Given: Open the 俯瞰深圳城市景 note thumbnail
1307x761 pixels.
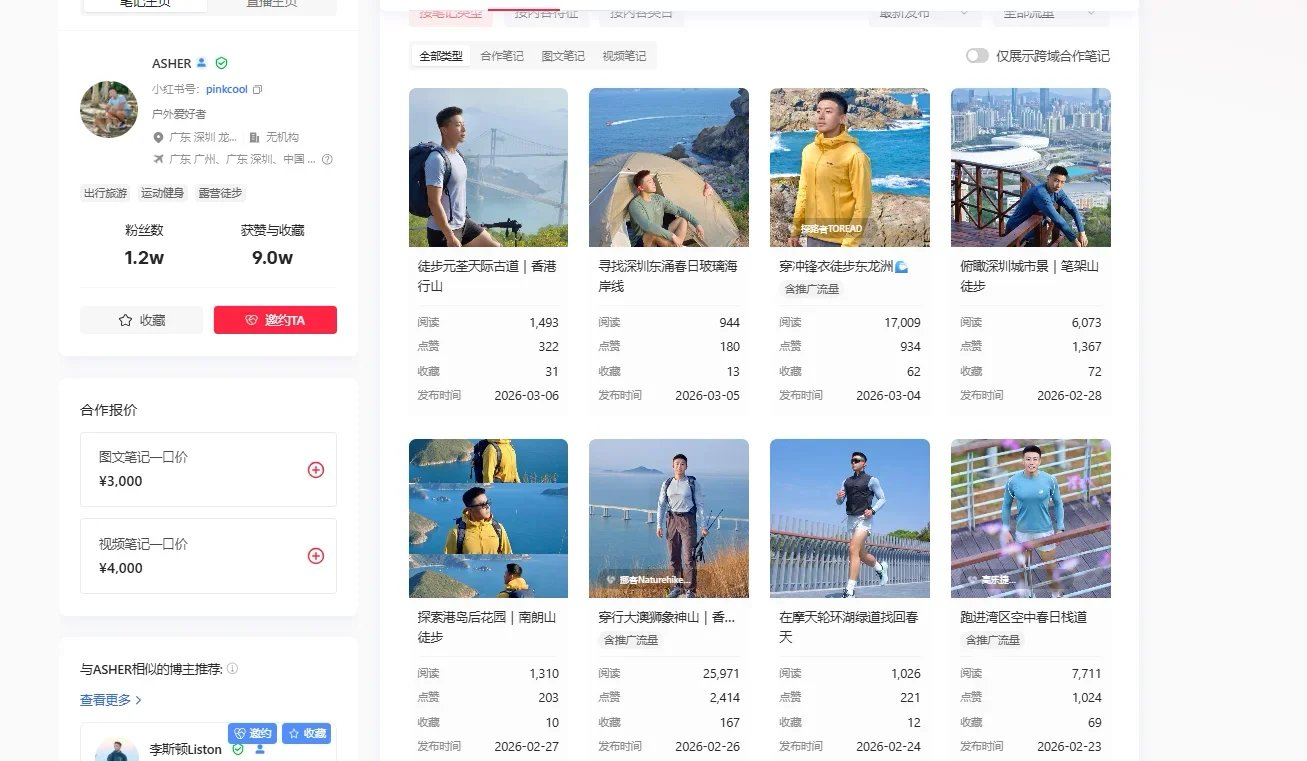Looking at the screenshot, I should coord(1031,167).
